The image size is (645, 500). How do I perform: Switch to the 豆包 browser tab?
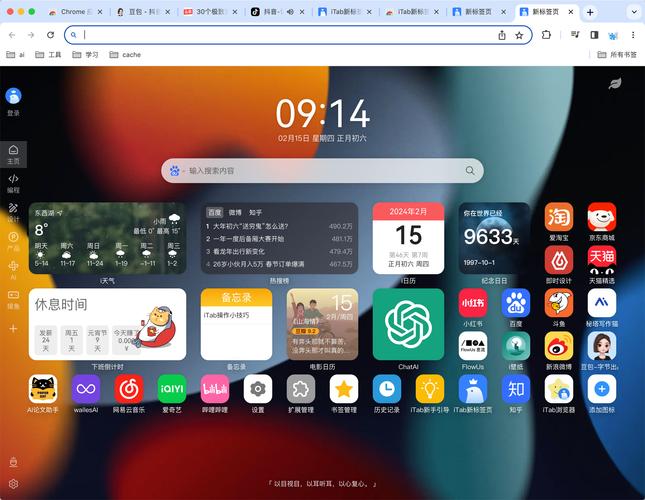[x=143, y=12]
